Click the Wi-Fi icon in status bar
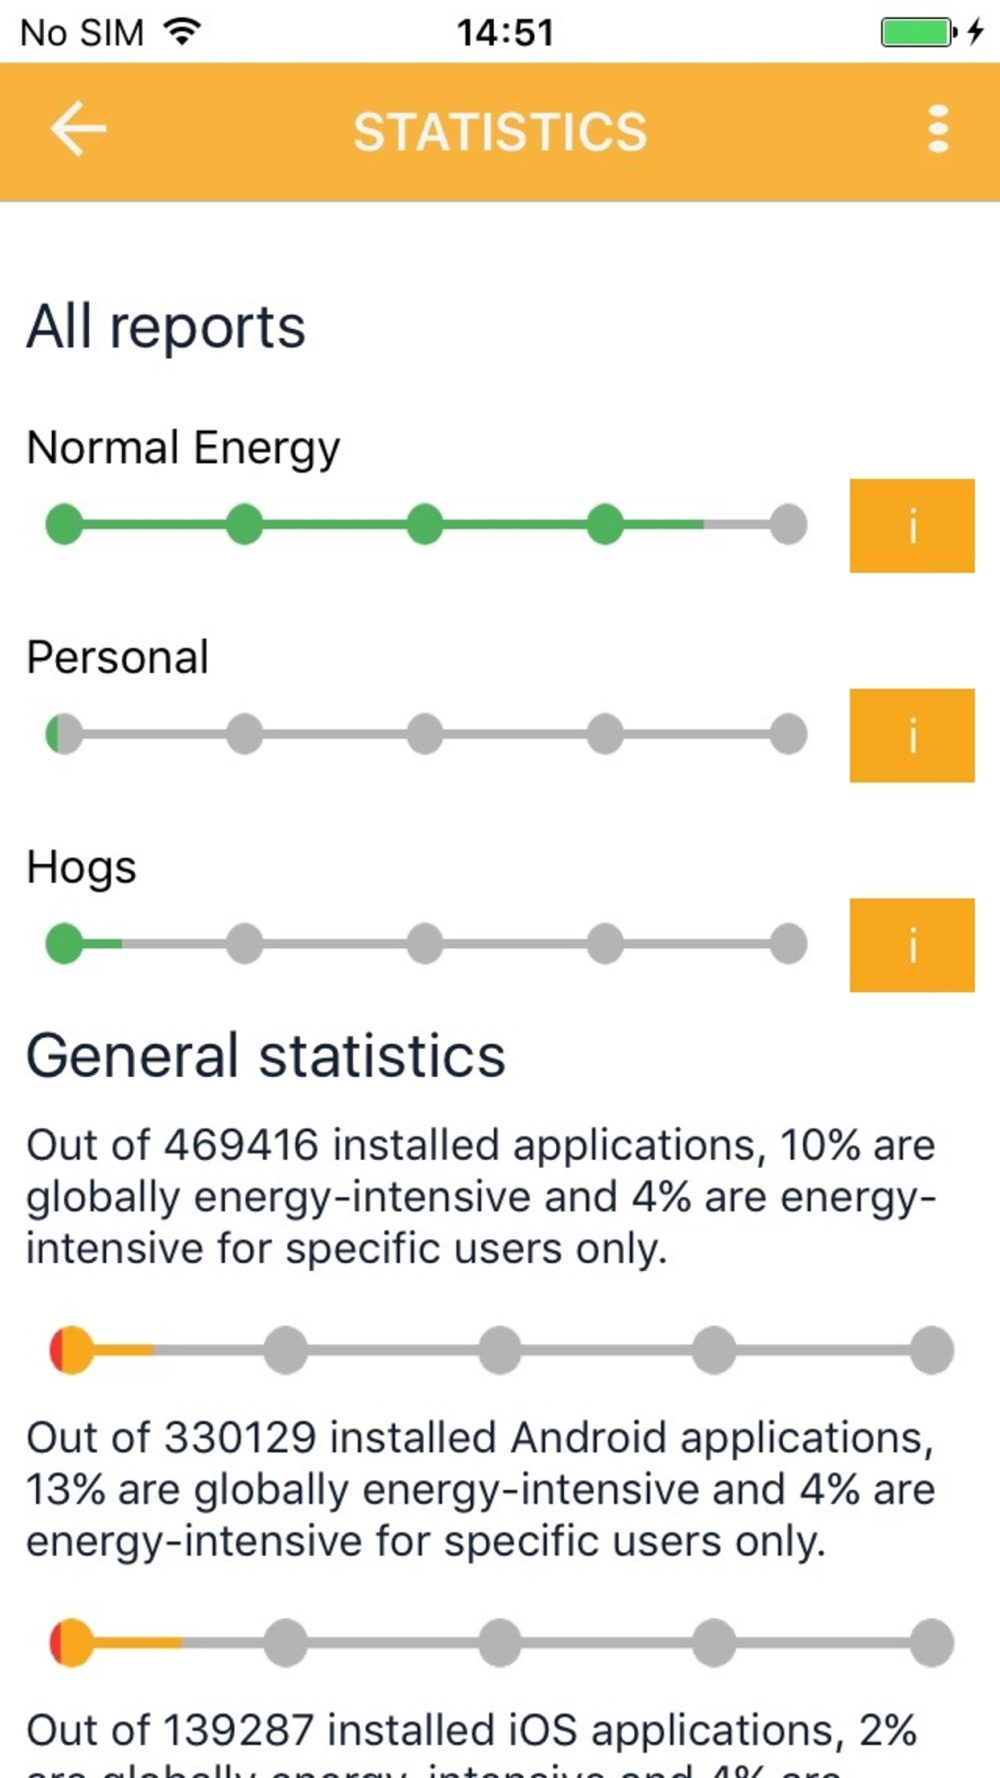1000x1778 pixels. pyautogui.click(x=182, y=32)
